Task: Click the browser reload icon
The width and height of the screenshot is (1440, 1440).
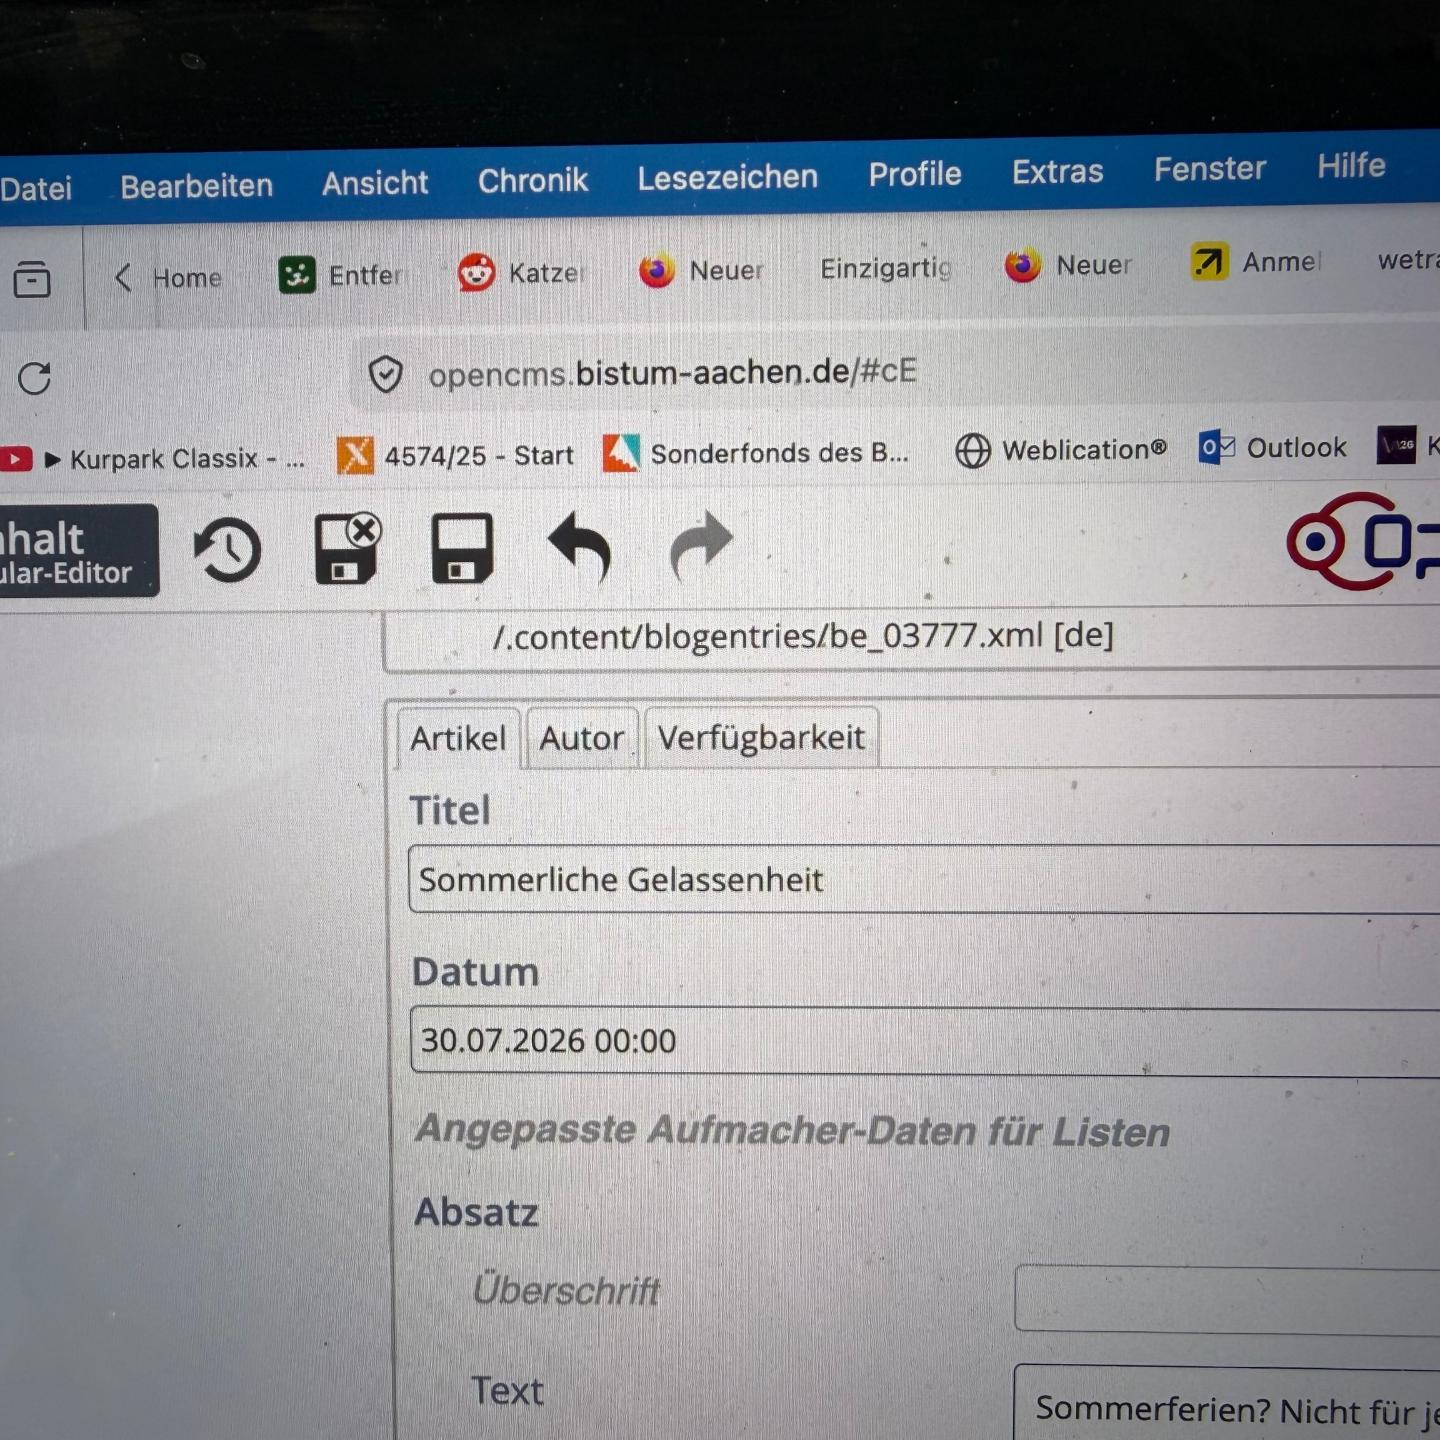Action: click(x=35, y=378)
